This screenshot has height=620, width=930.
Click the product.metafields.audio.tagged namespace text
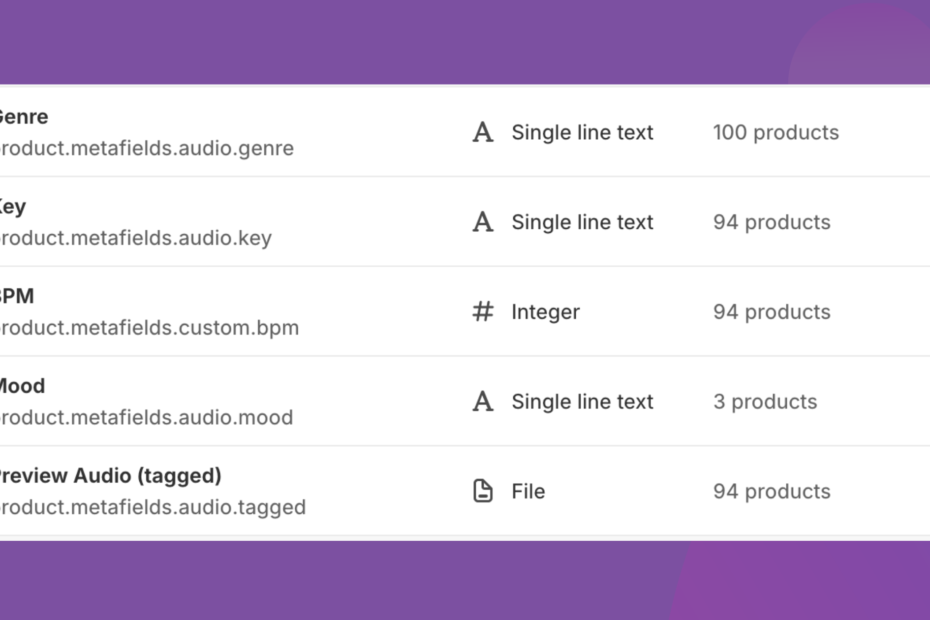tap(152, 508)
